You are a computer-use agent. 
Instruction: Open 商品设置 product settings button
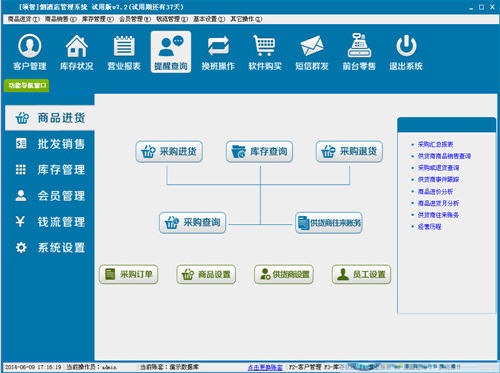coord(206,274)
